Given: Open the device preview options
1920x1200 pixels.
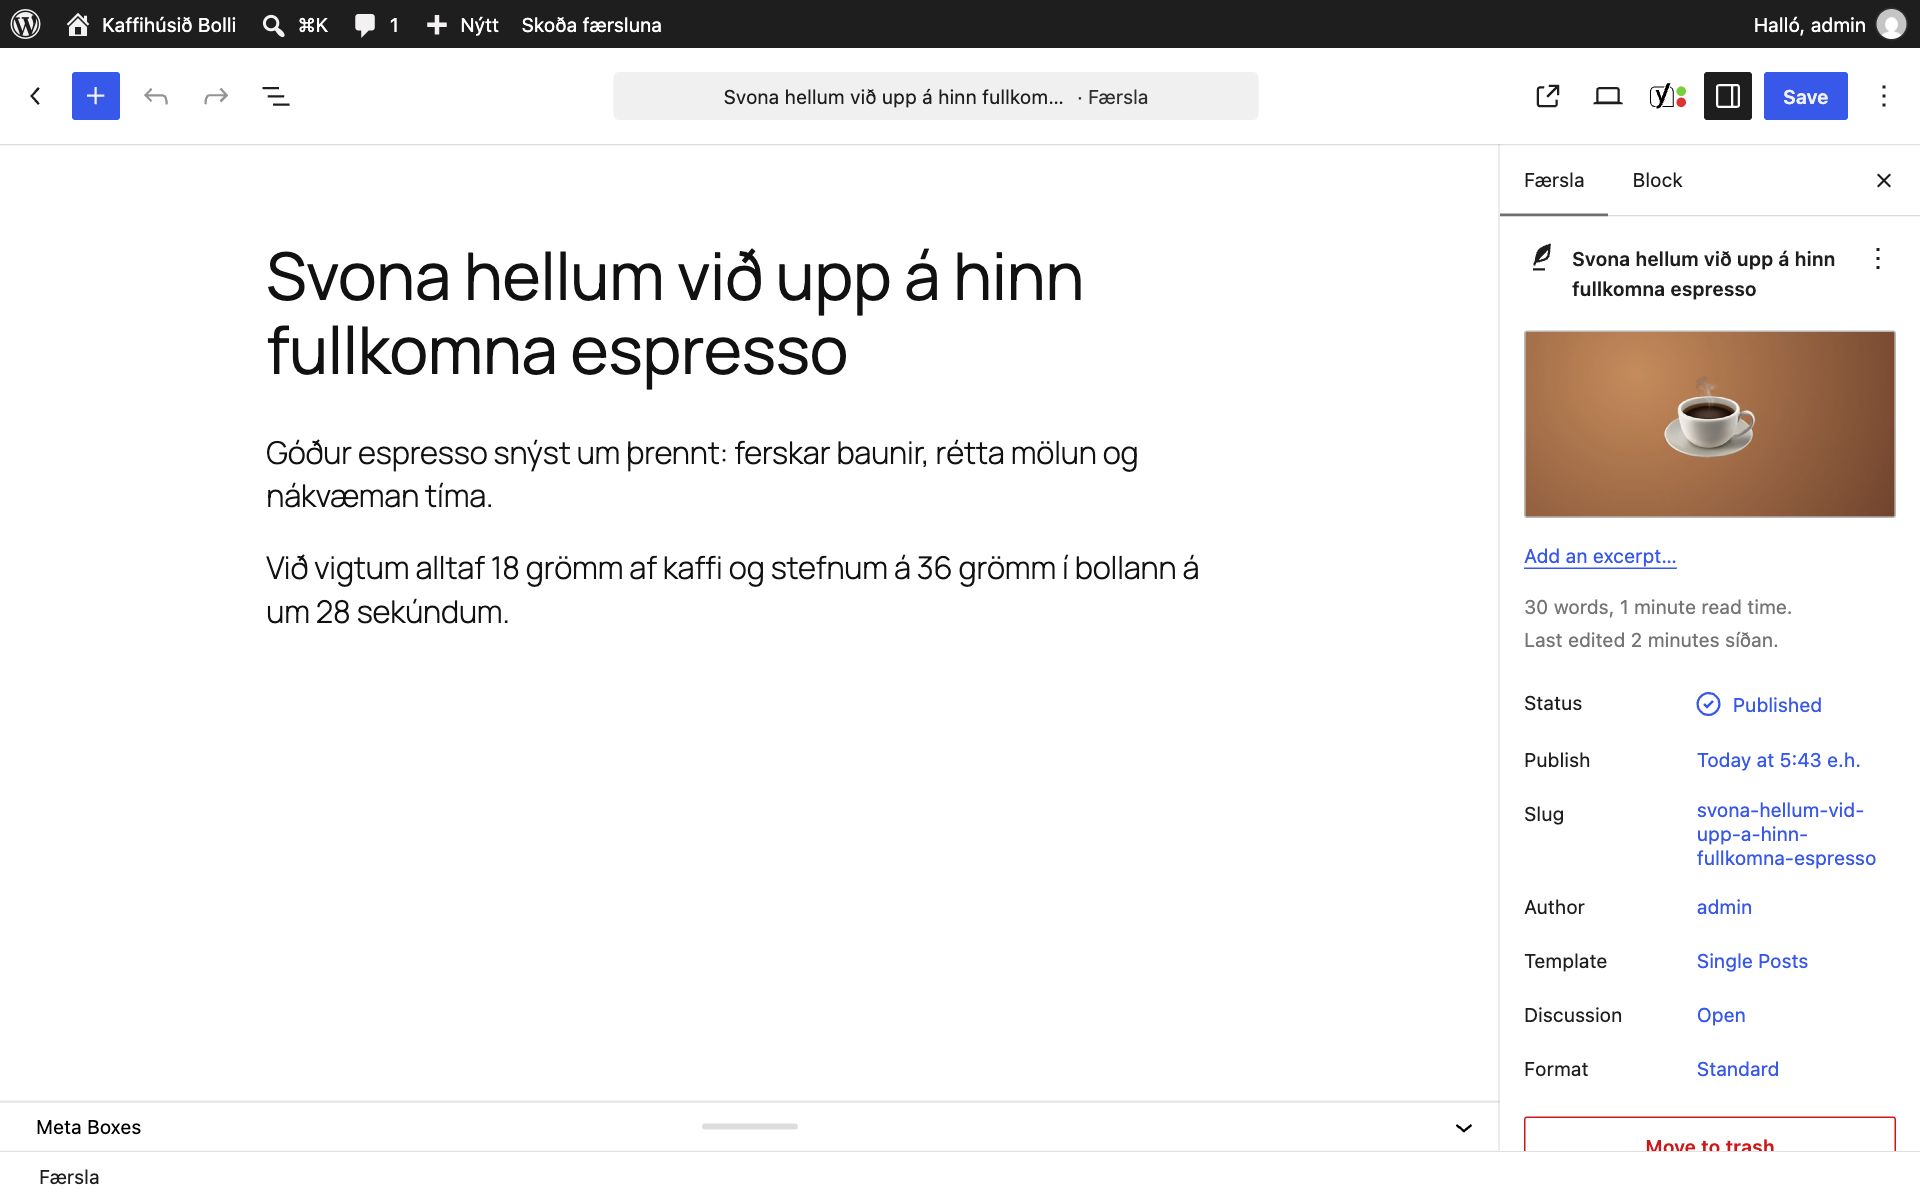Looking at the screenshot, I should pos(1608,96).
